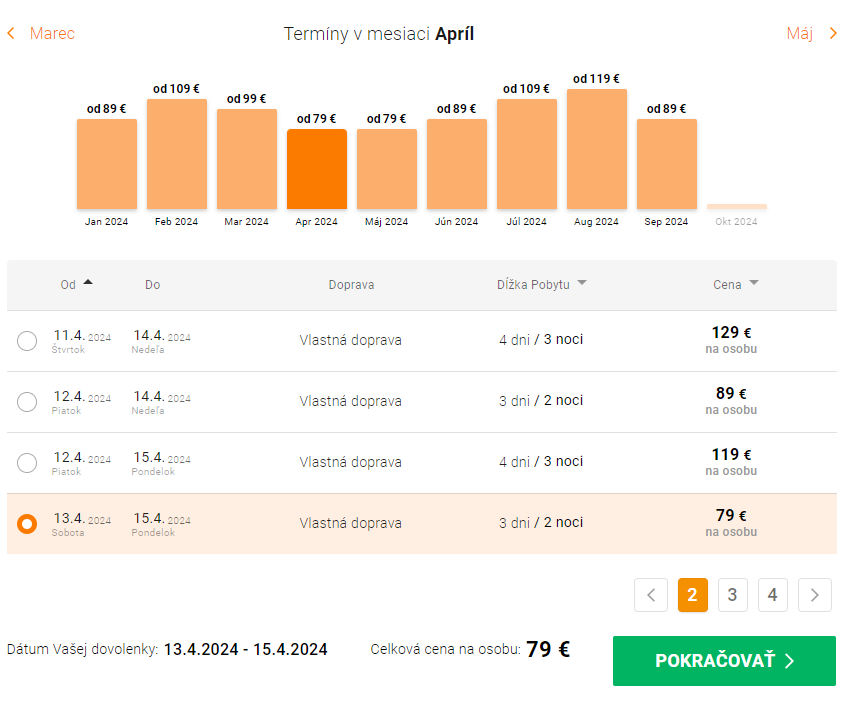Select the 12.4. to 14.4. radio option
This screenshot has width=849, height=711.
(27, 402)
